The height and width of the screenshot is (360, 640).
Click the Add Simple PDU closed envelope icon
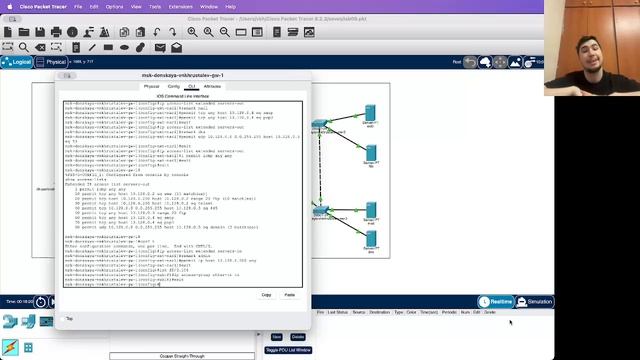click(160, 47)
